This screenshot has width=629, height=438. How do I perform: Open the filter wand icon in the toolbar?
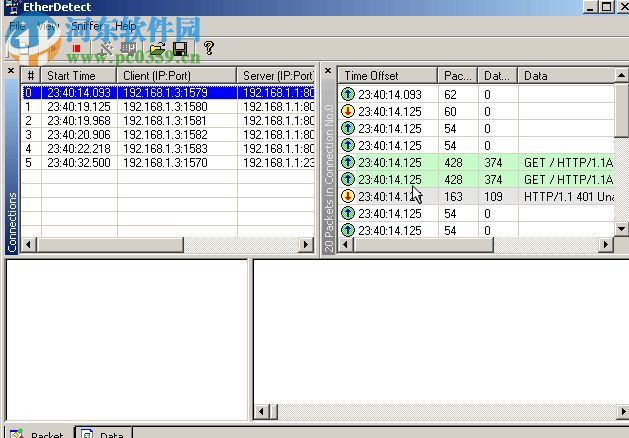(x=106, y=49)
